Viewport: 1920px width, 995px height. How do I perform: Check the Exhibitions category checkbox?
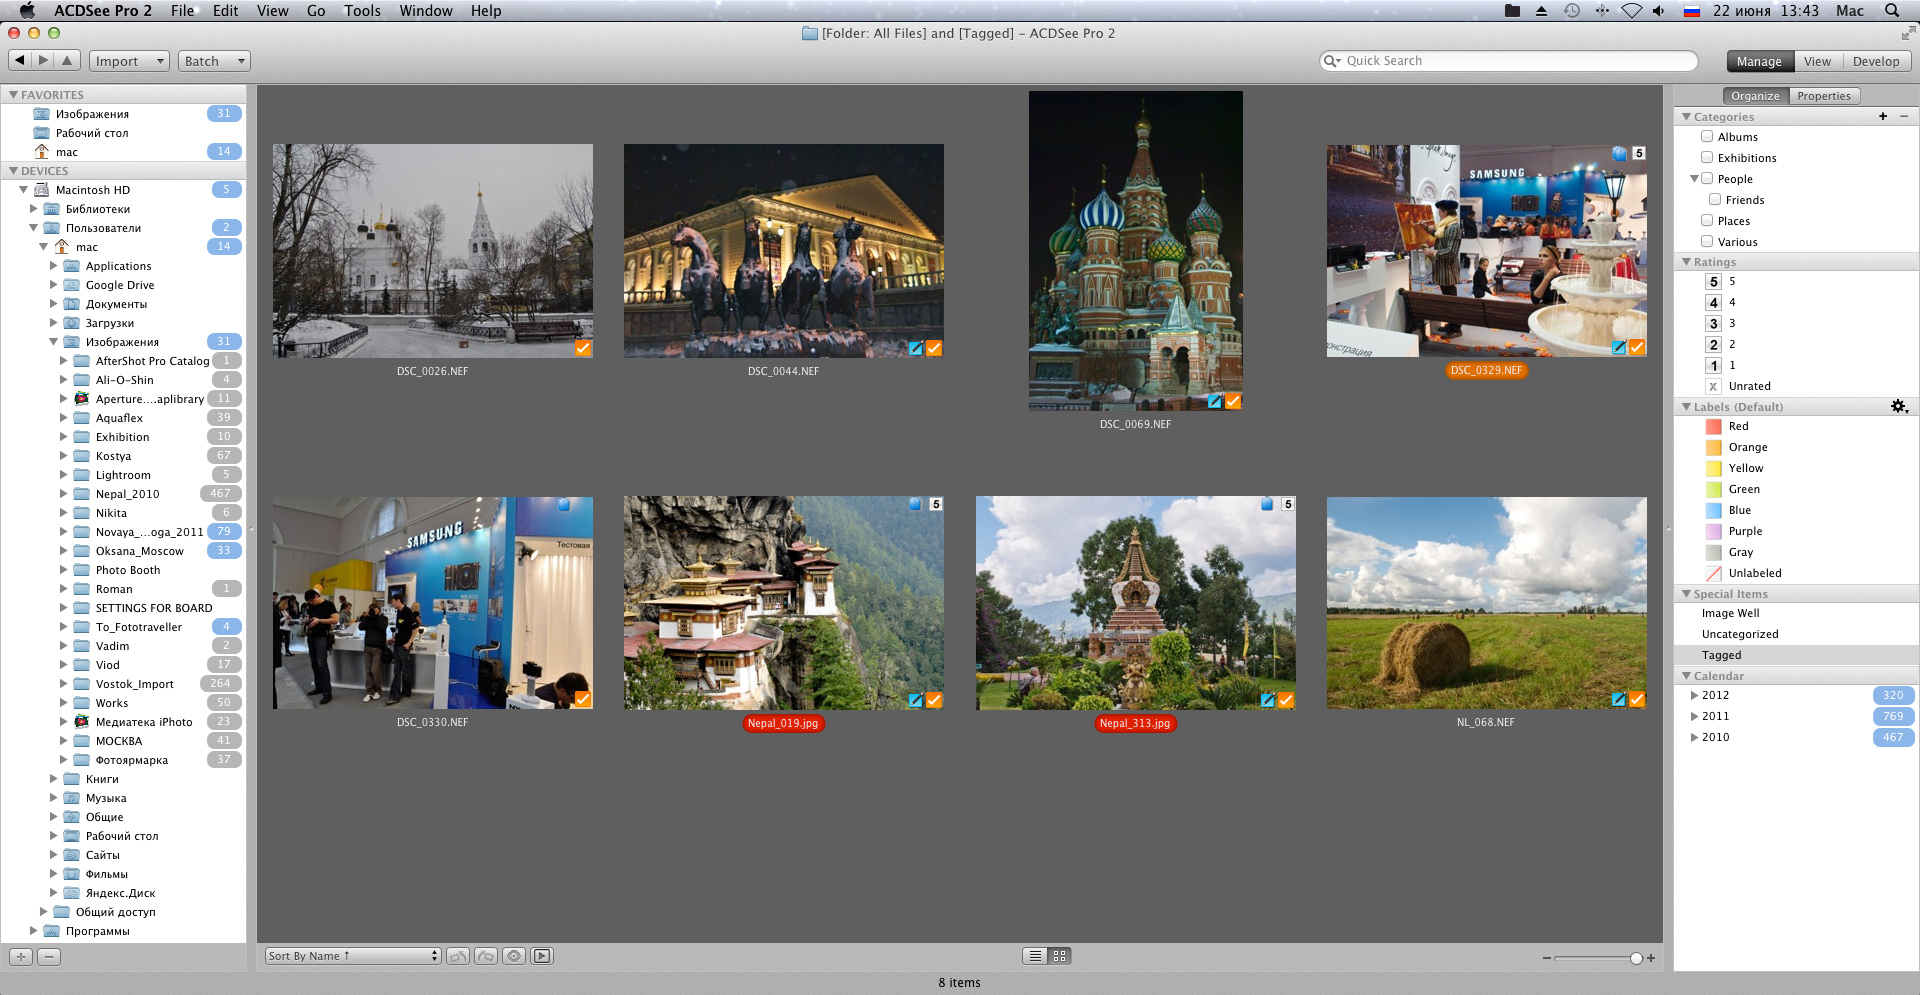point(1708,158)
